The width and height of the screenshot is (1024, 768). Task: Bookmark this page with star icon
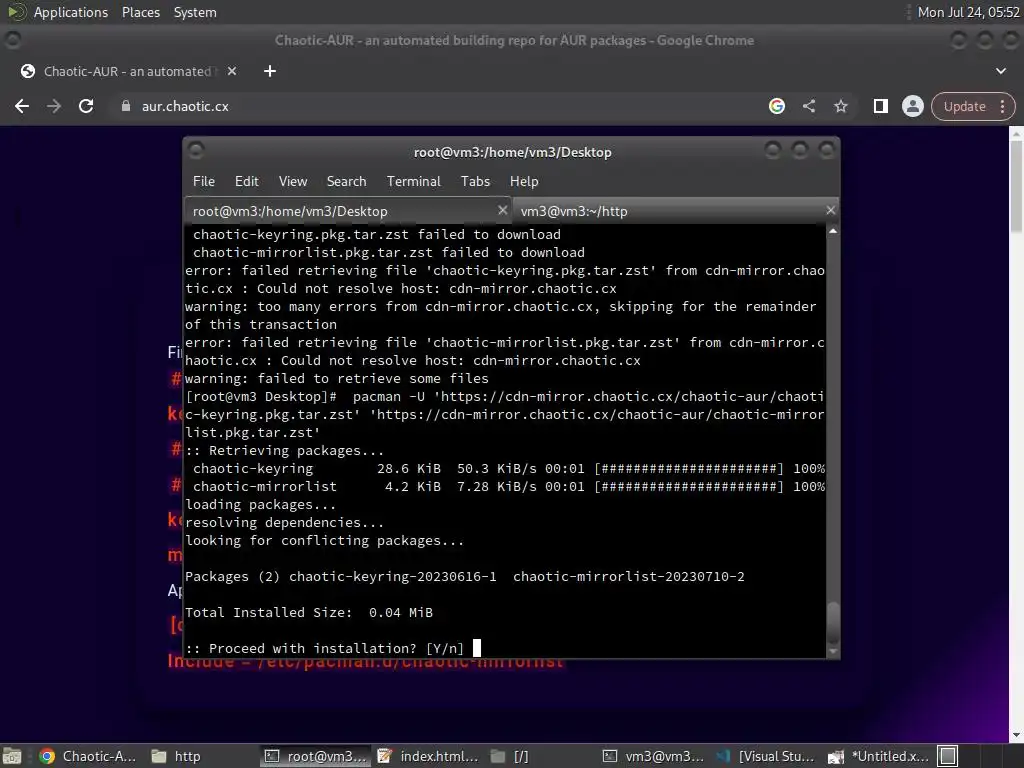click(x=840, y=106)
